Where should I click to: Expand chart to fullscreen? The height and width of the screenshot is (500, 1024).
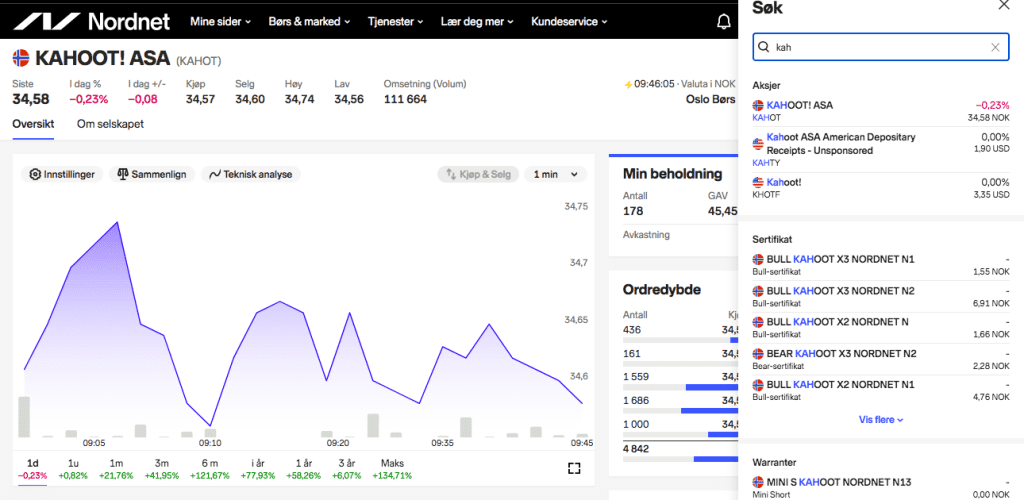(x=574, y=468)
